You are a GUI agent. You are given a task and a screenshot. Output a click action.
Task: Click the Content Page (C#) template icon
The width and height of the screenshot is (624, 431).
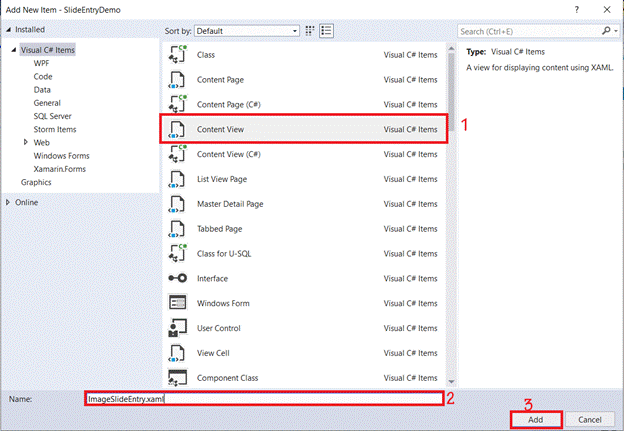coord(177,104)
